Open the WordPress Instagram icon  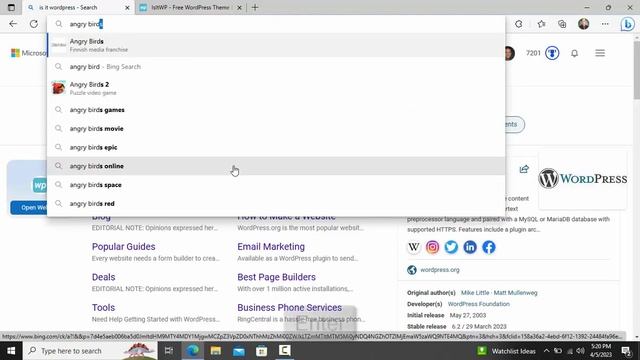pos(432,247)
